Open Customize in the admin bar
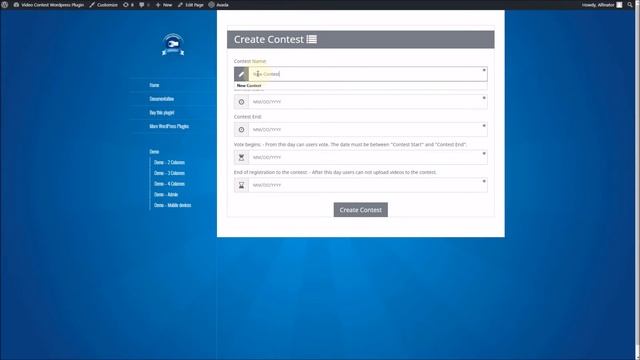The image size is (640, 360). tap(104, 5)
